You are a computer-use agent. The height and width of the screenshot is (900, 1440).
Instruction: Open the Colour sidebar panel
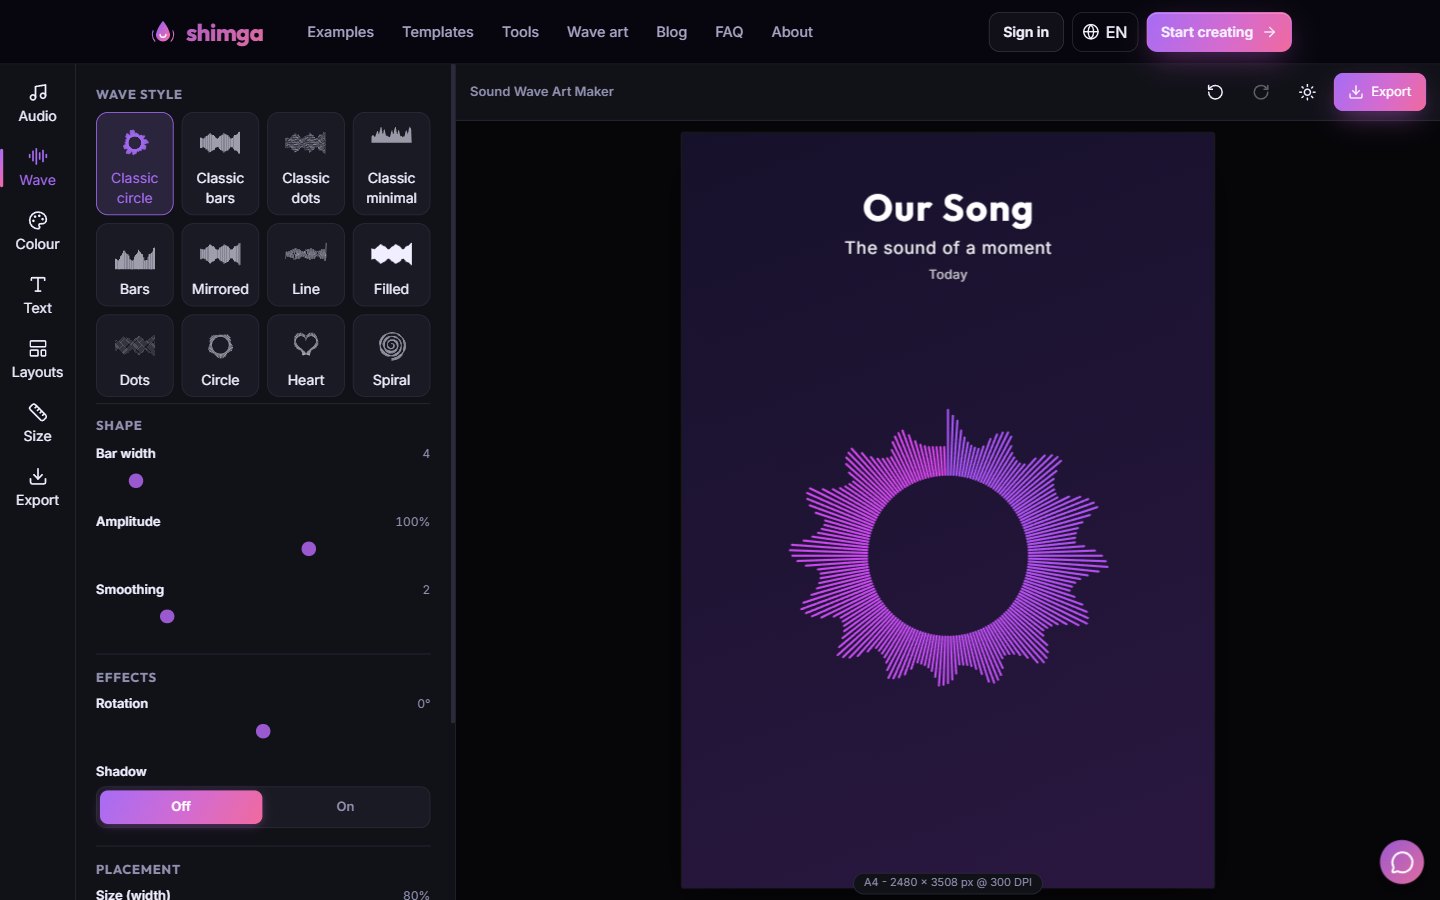coord(37,232)
